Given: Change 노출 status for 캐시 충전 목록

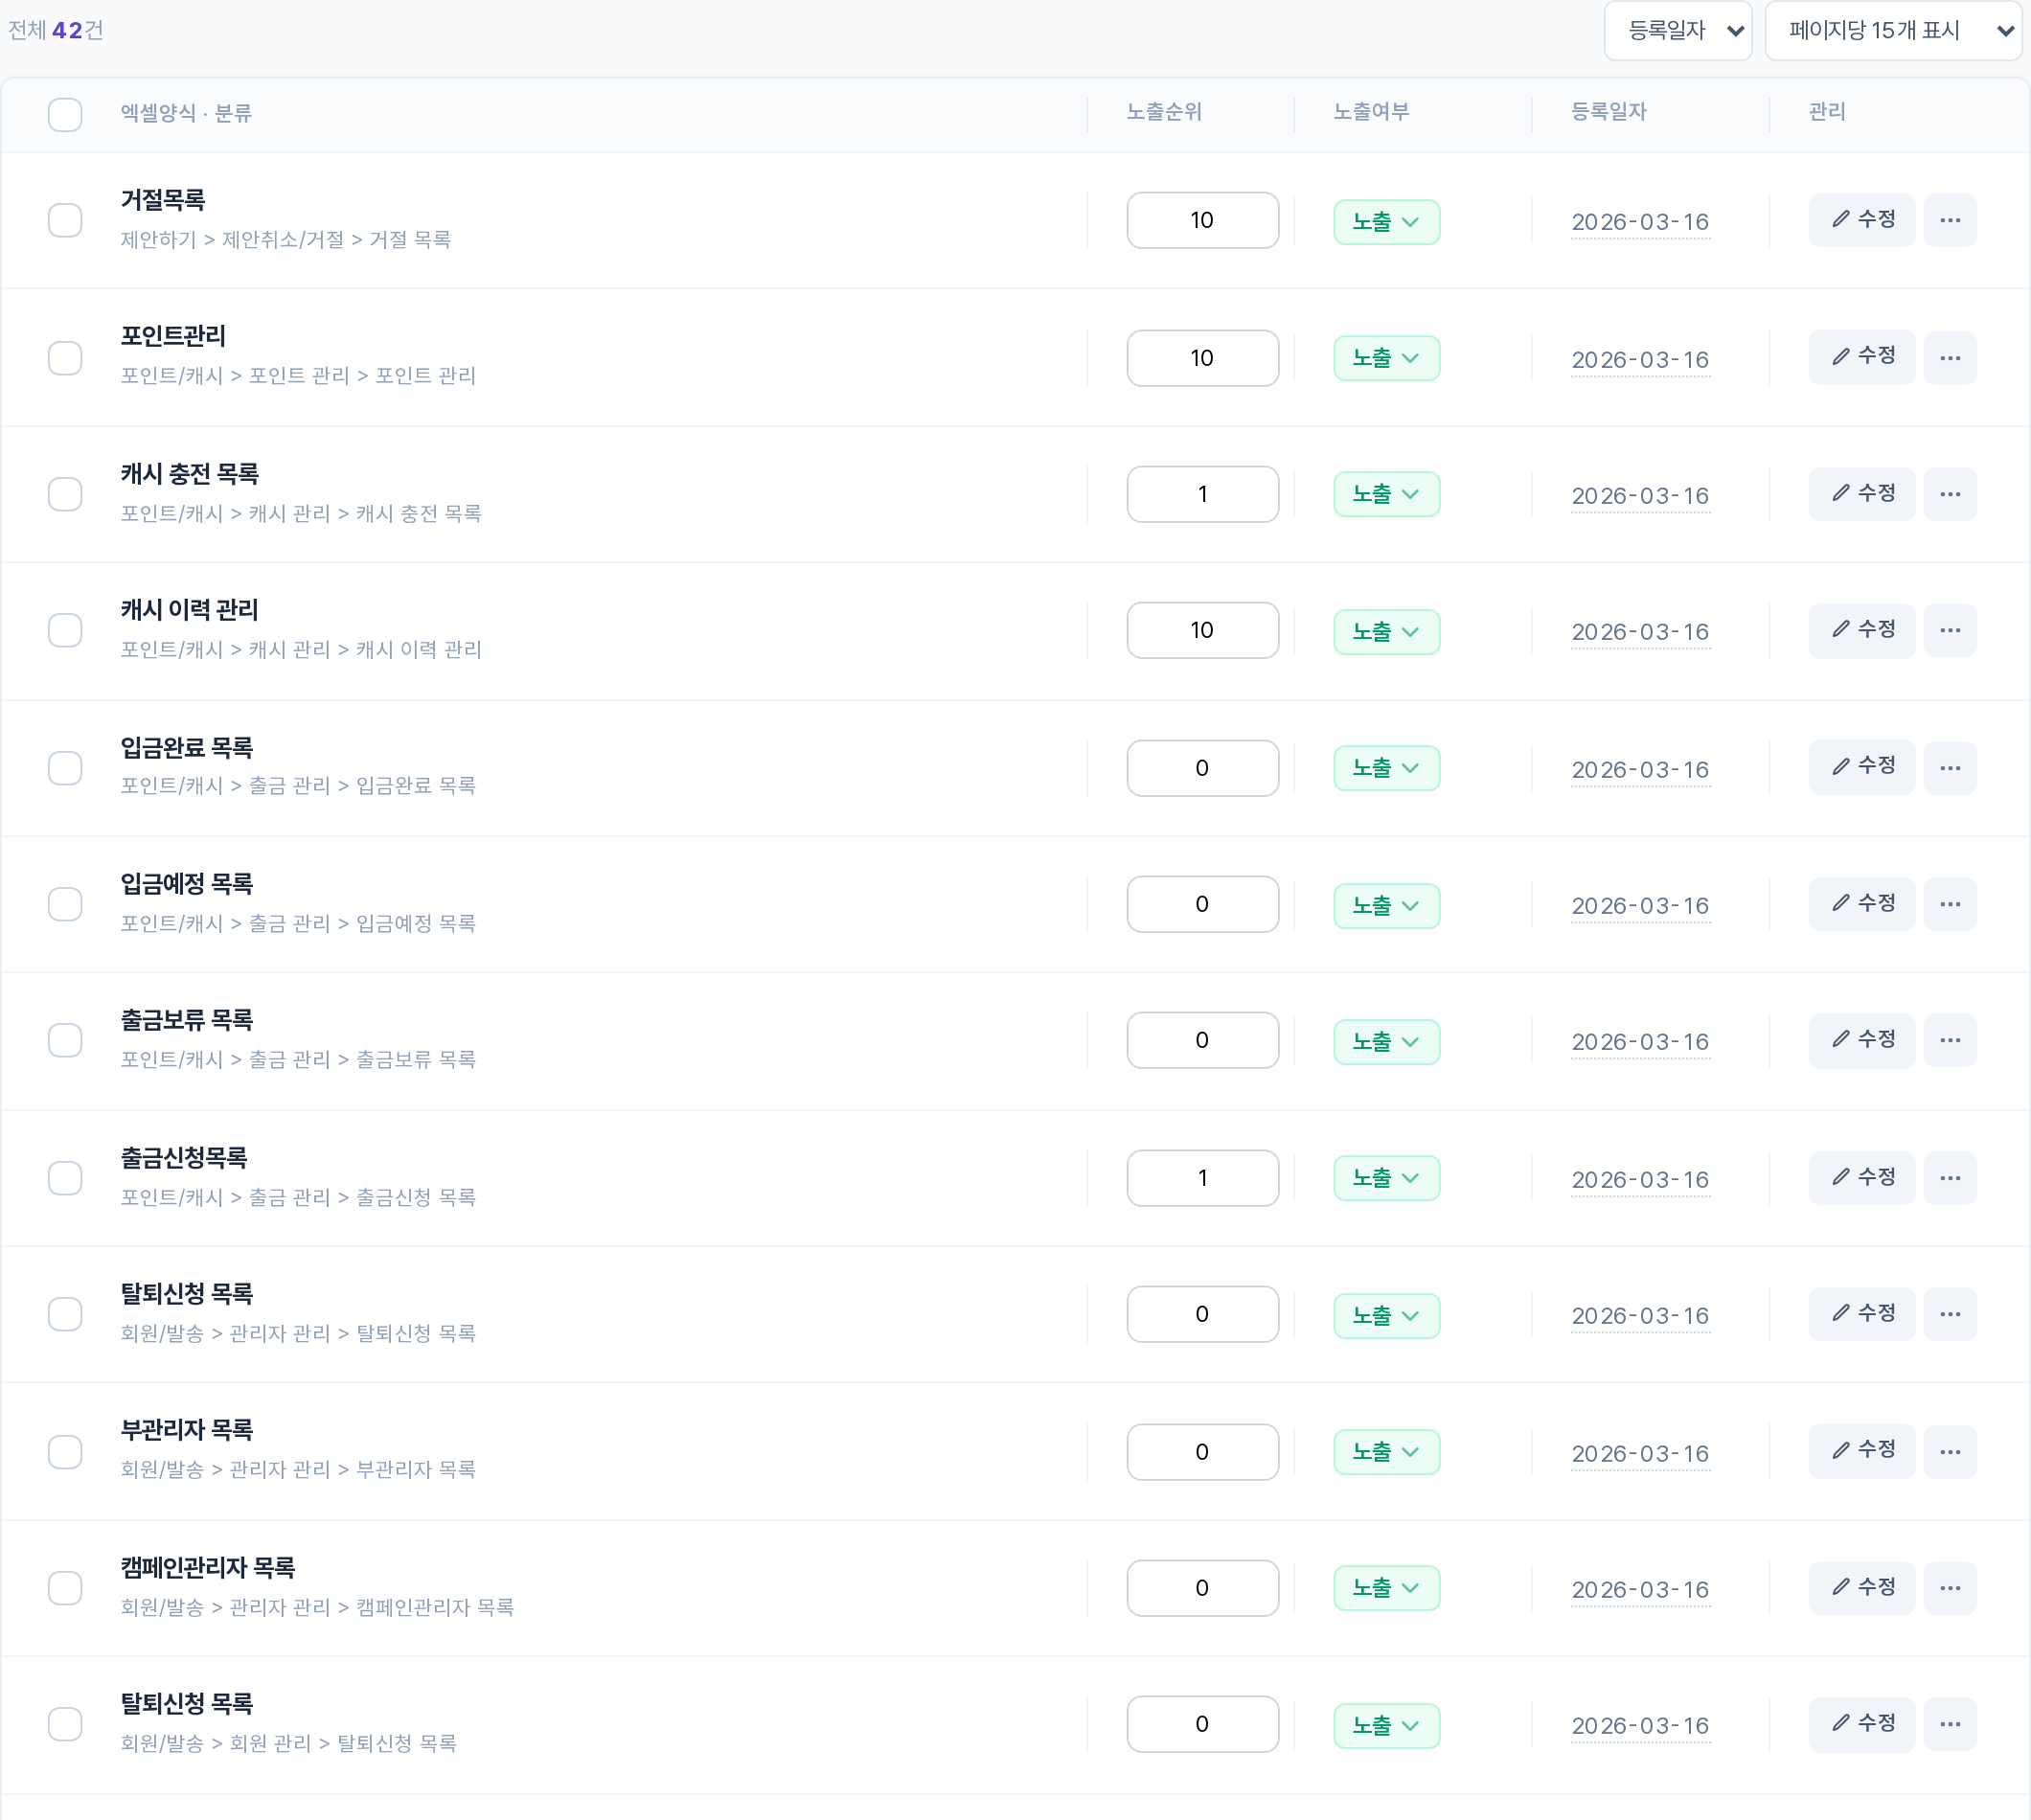Looking at the screenshot, I should [1386, 494].
